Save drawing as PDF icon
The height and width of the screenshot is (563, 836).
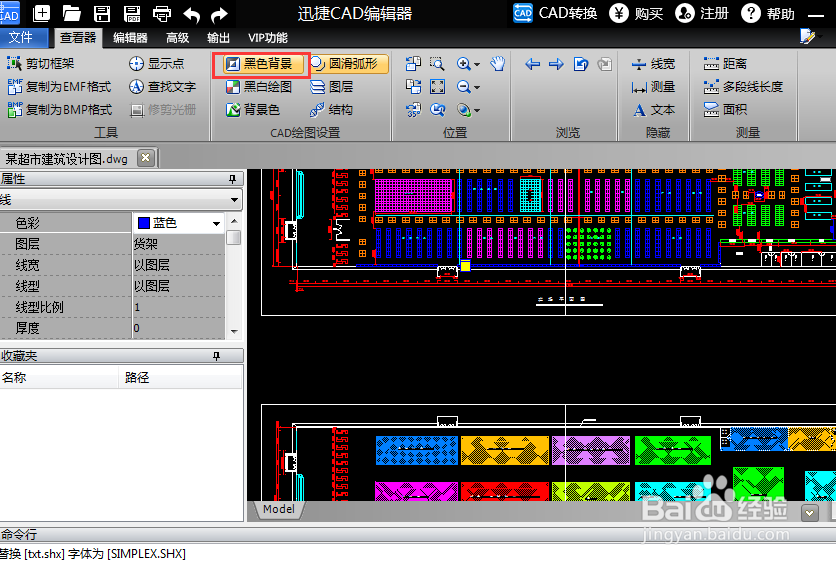pos(132,13)
